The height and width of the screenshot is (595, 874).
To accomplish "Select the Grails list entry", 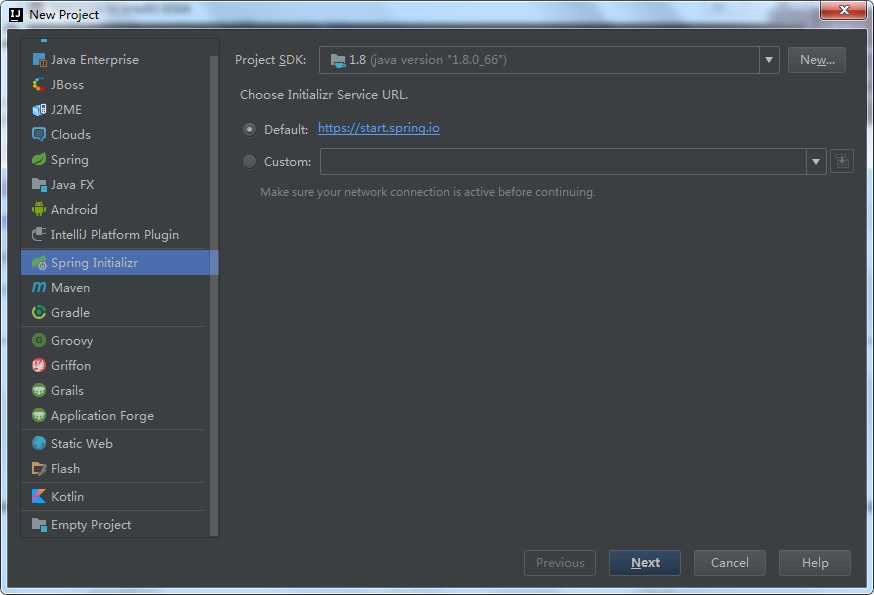I will (115, 390).
